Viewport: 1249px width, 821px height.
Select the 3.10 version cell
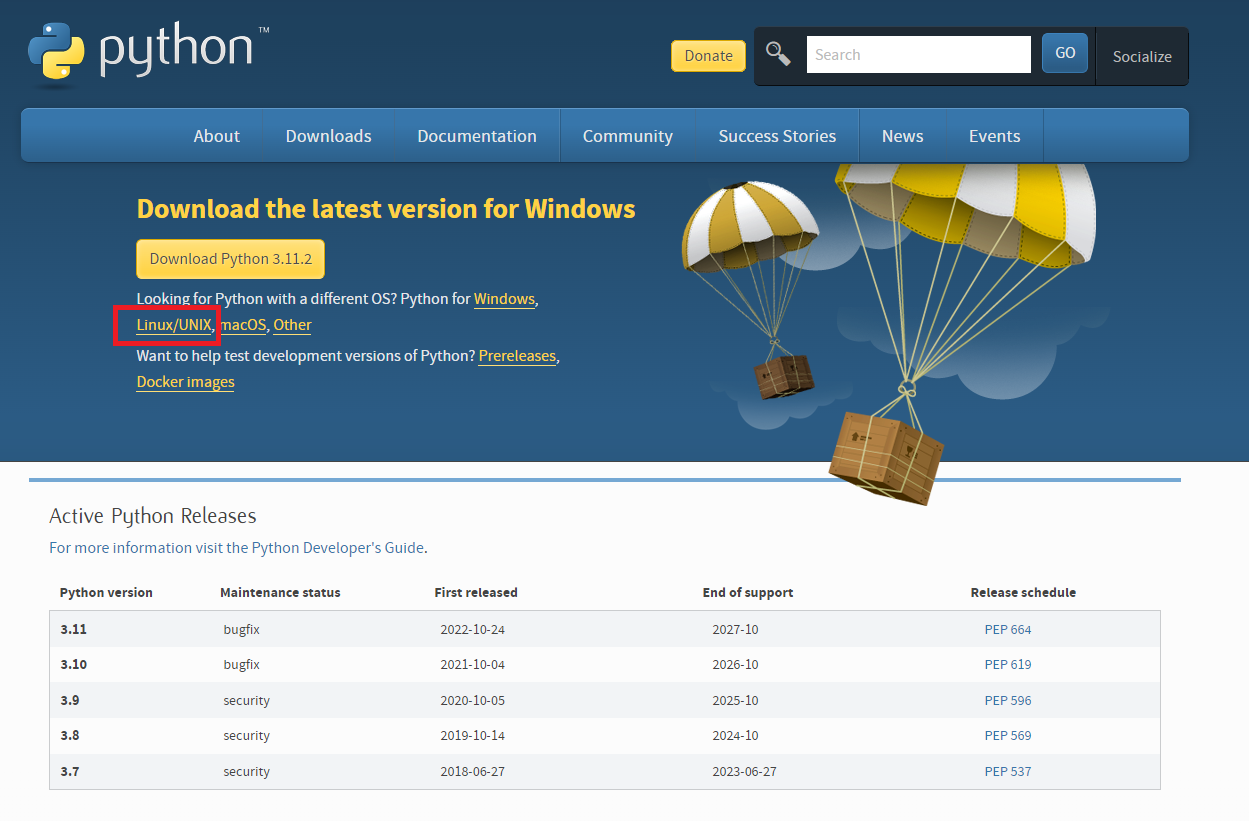74,665
